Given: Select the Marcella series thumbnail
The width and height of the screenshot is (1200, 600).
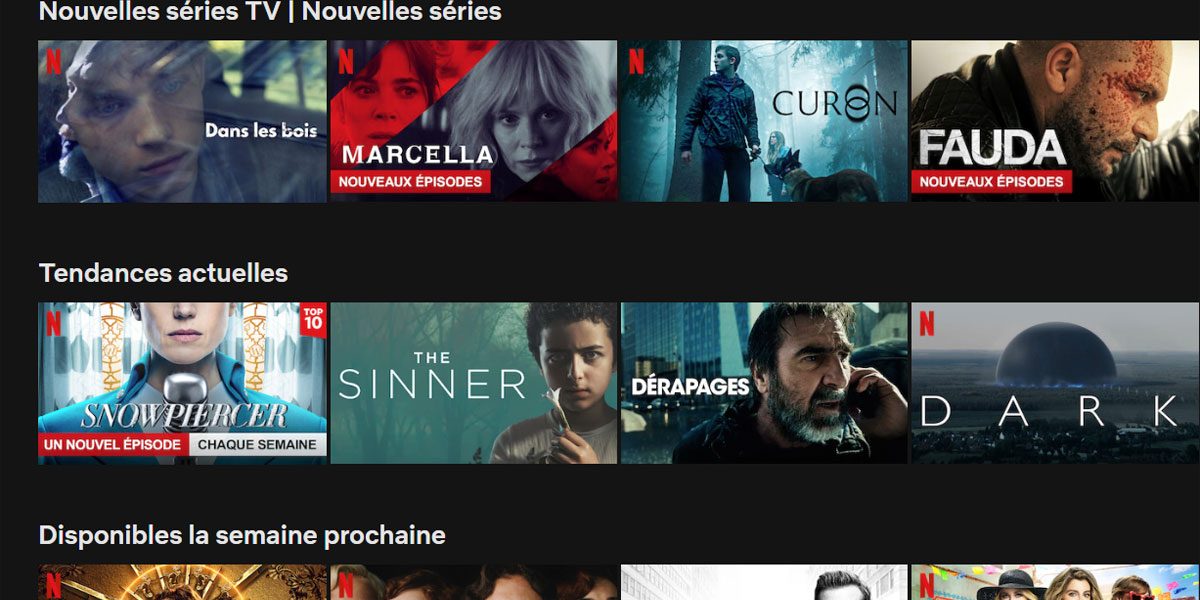Looking at the screenshot, I should (x=474, y=121).
